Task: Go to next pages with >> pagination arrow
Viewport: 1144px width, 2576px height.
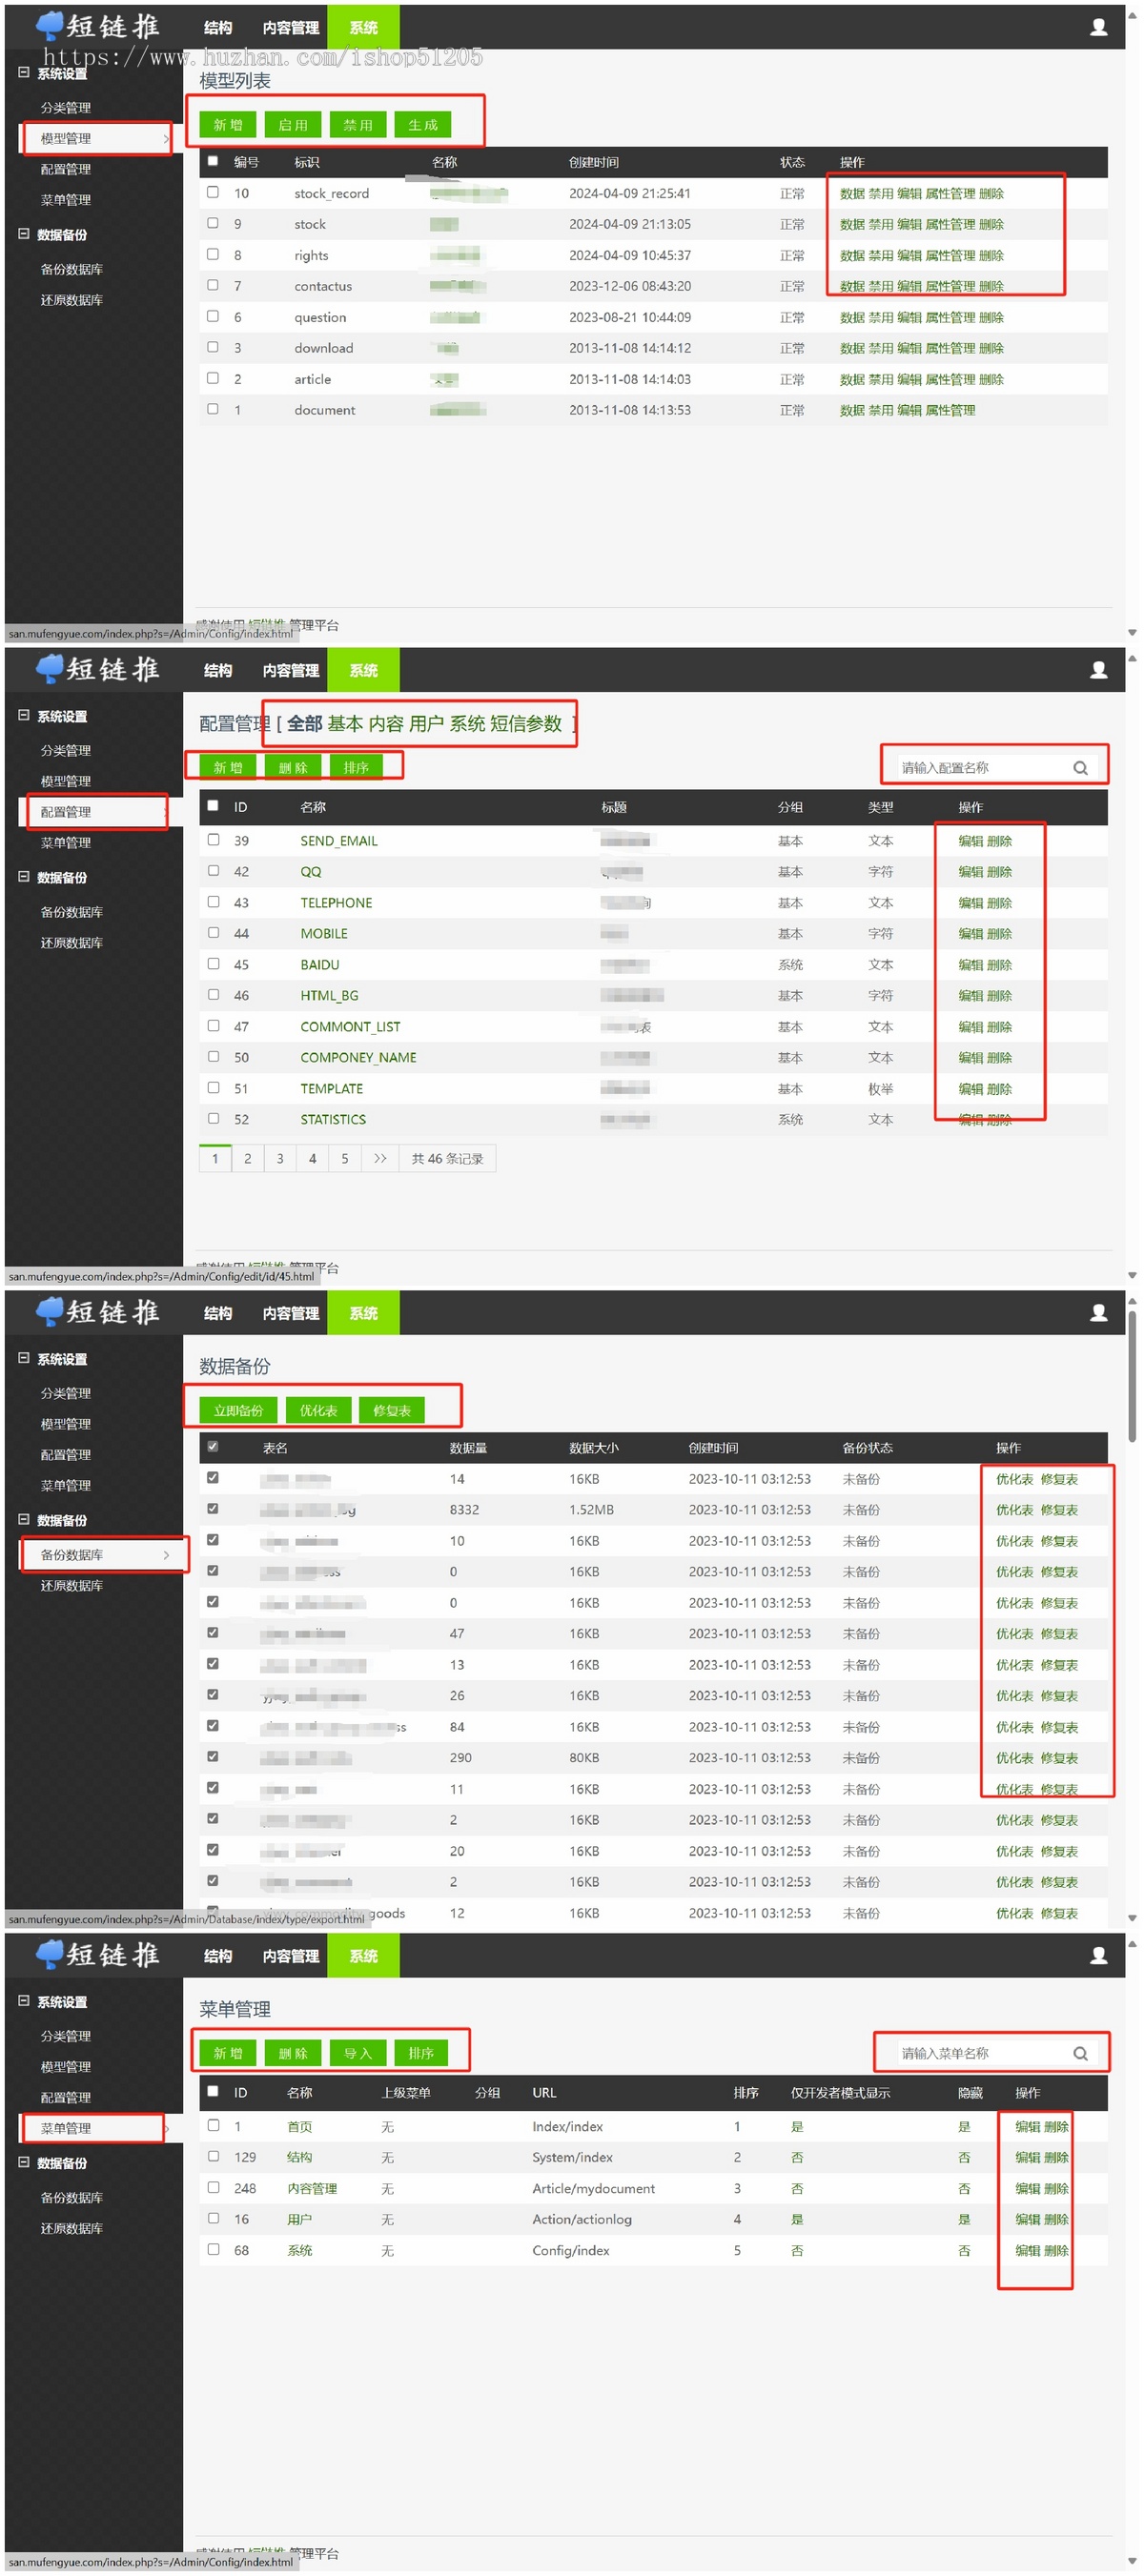Action: tap(380, 1159)
